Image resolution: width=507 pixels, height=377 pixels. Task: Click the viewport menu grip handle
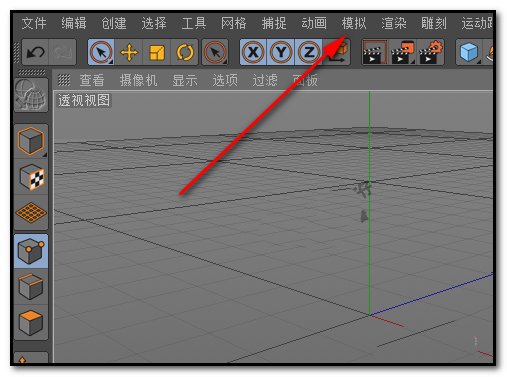64,80
